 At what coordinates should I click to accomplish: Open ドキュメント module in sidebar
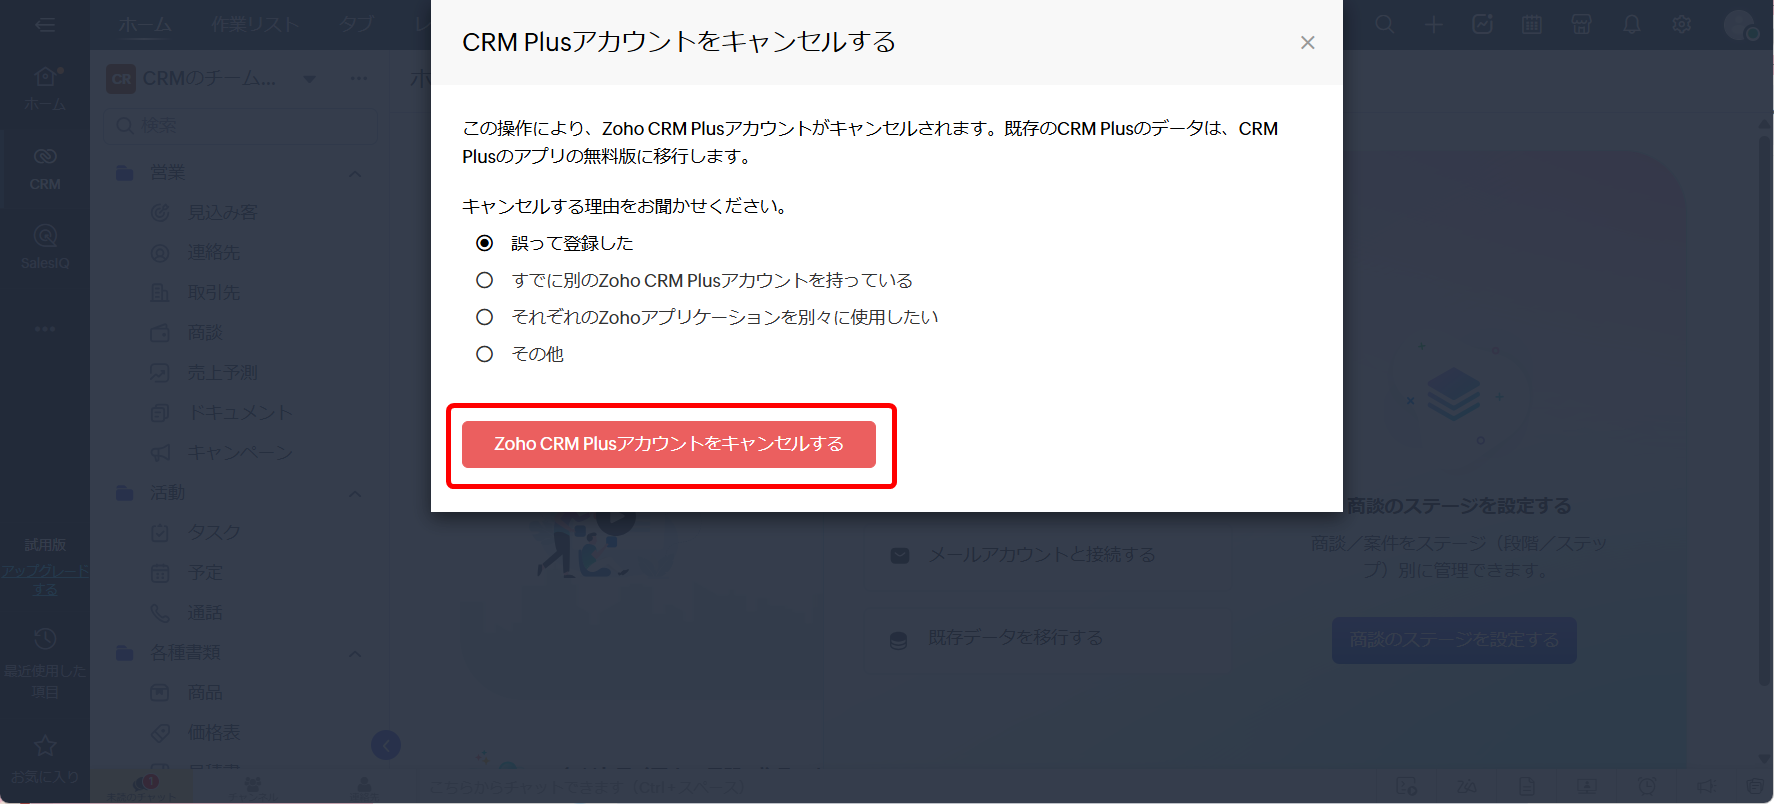pos(240,413)
